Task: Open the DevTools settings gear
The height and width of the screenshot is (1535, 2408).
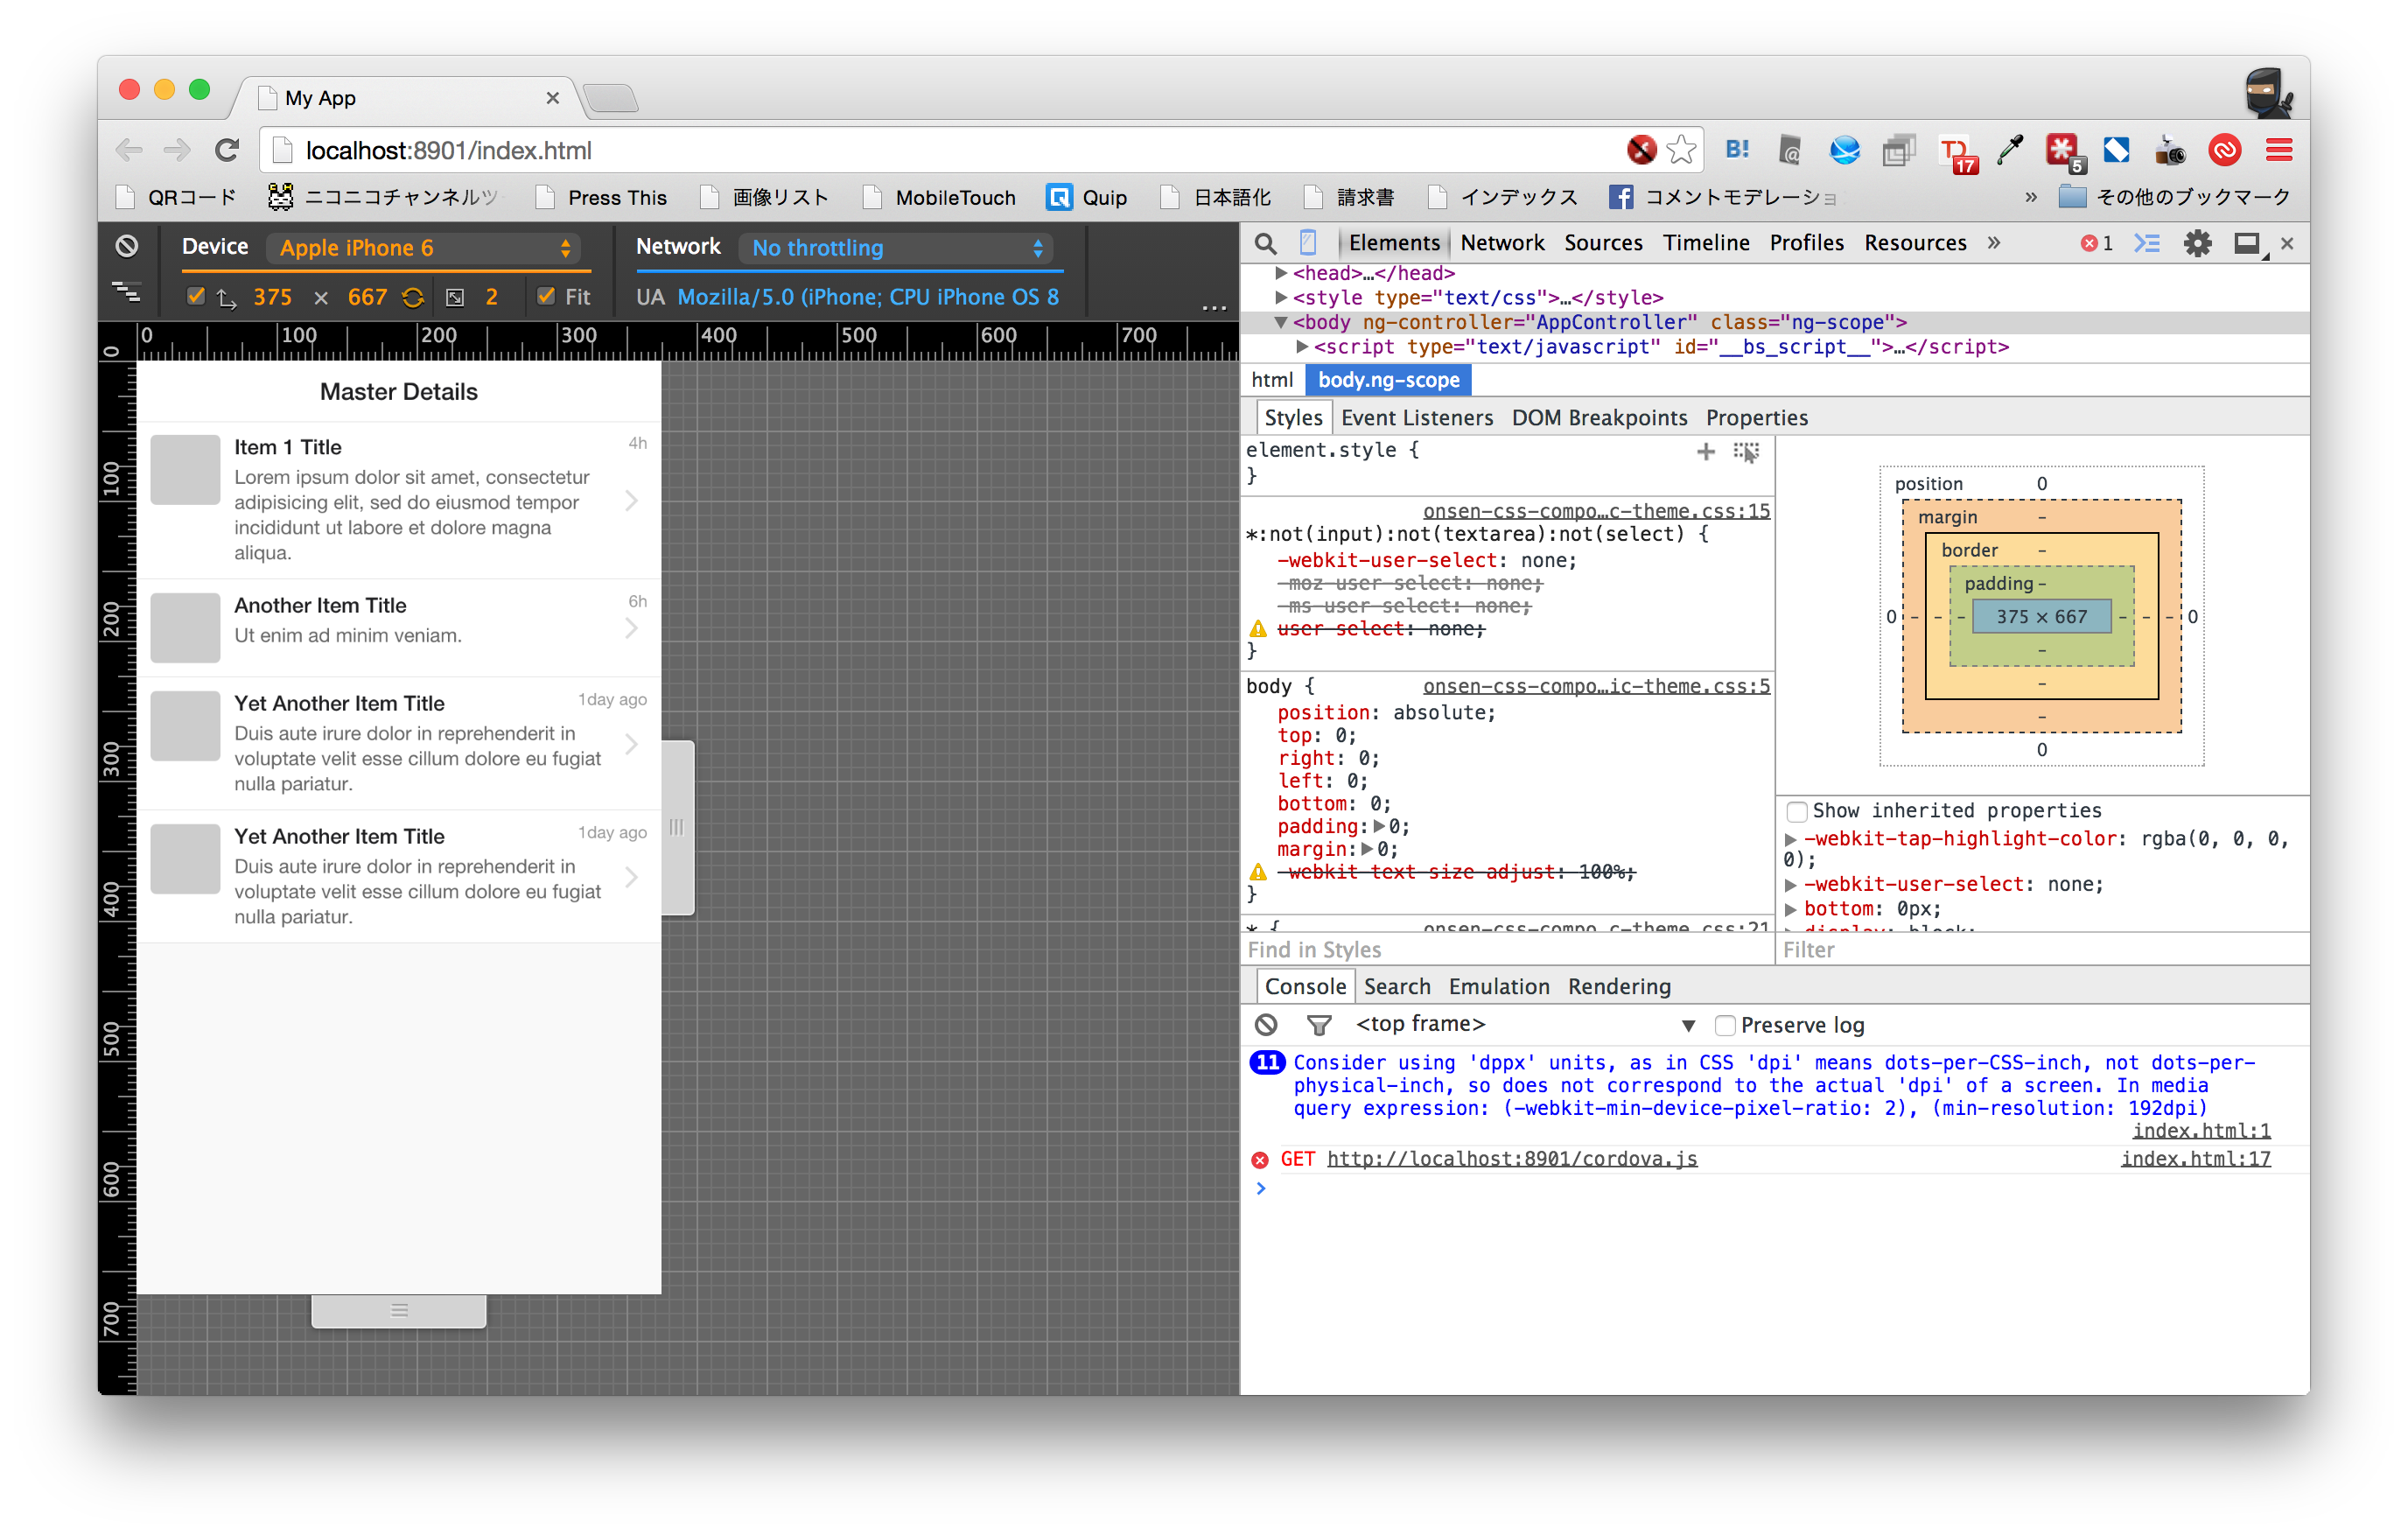Action: [x=2197, y=243]
